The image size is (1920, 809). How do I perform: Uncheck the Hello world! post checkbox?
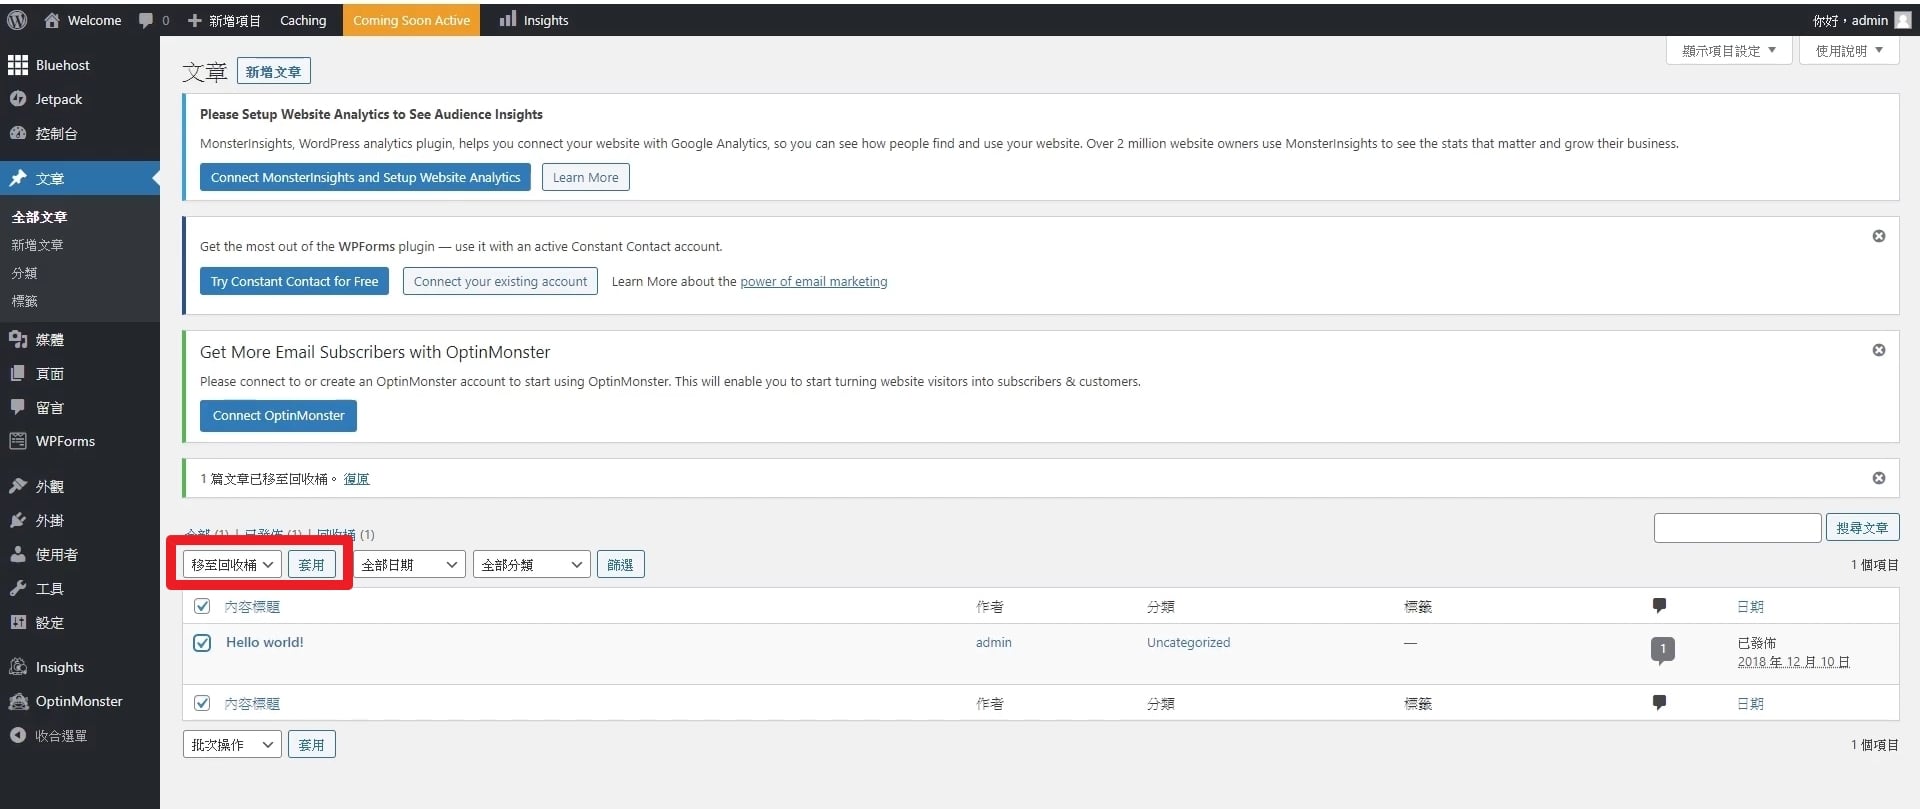click(202, 643)
